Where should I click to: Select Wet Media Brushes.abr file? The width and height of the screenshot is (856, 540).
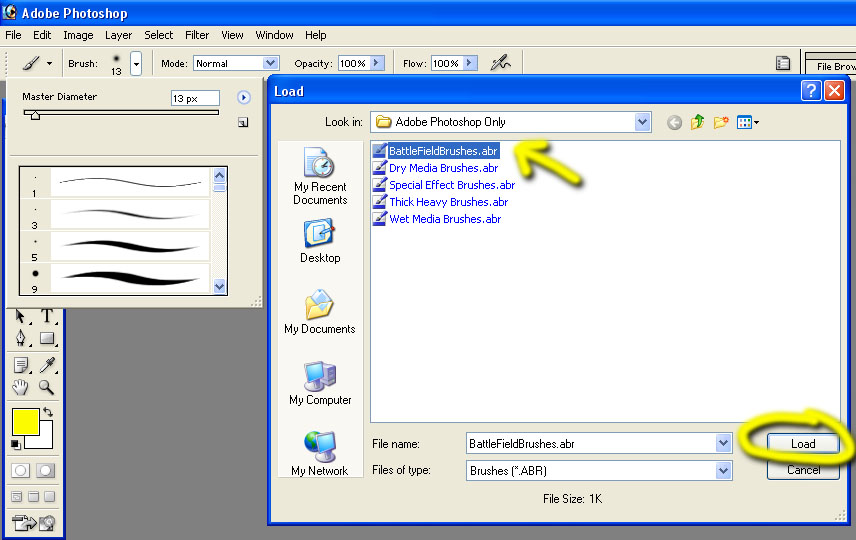(445, 219)
